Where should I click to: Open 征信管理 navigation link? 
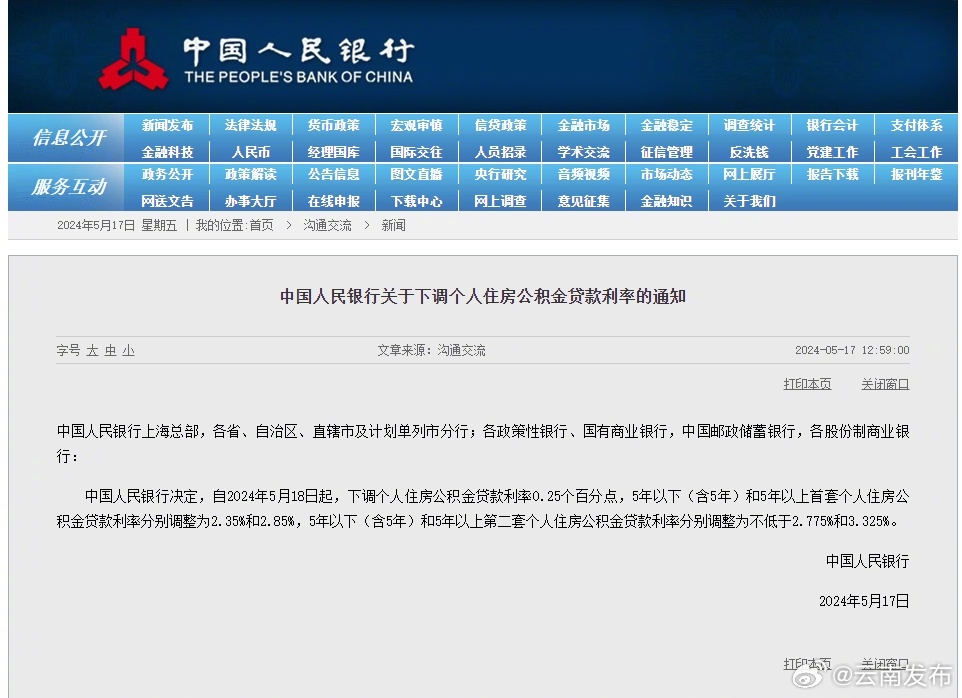pyautogui.click(x=666, y=151)
